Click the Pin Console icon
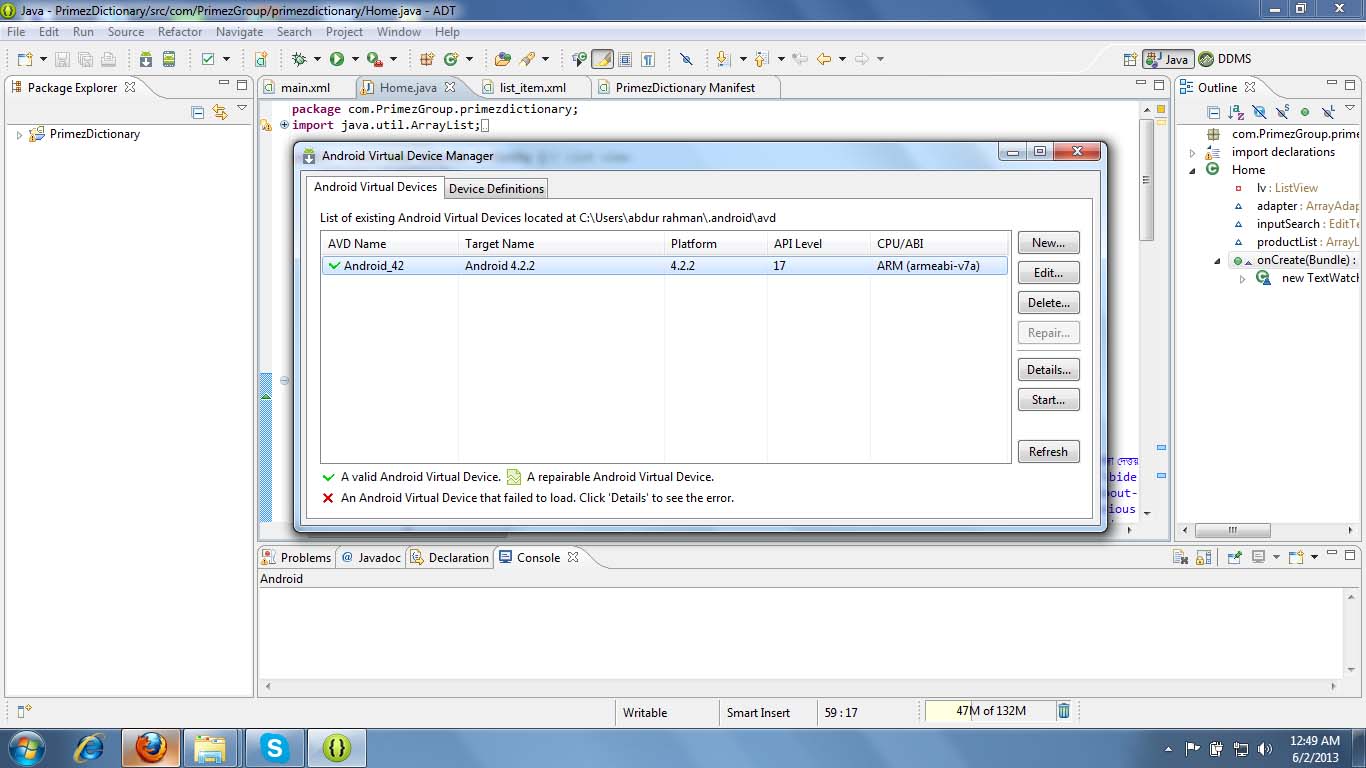The image size is (1366, 768). click(x=1235, y=557)
